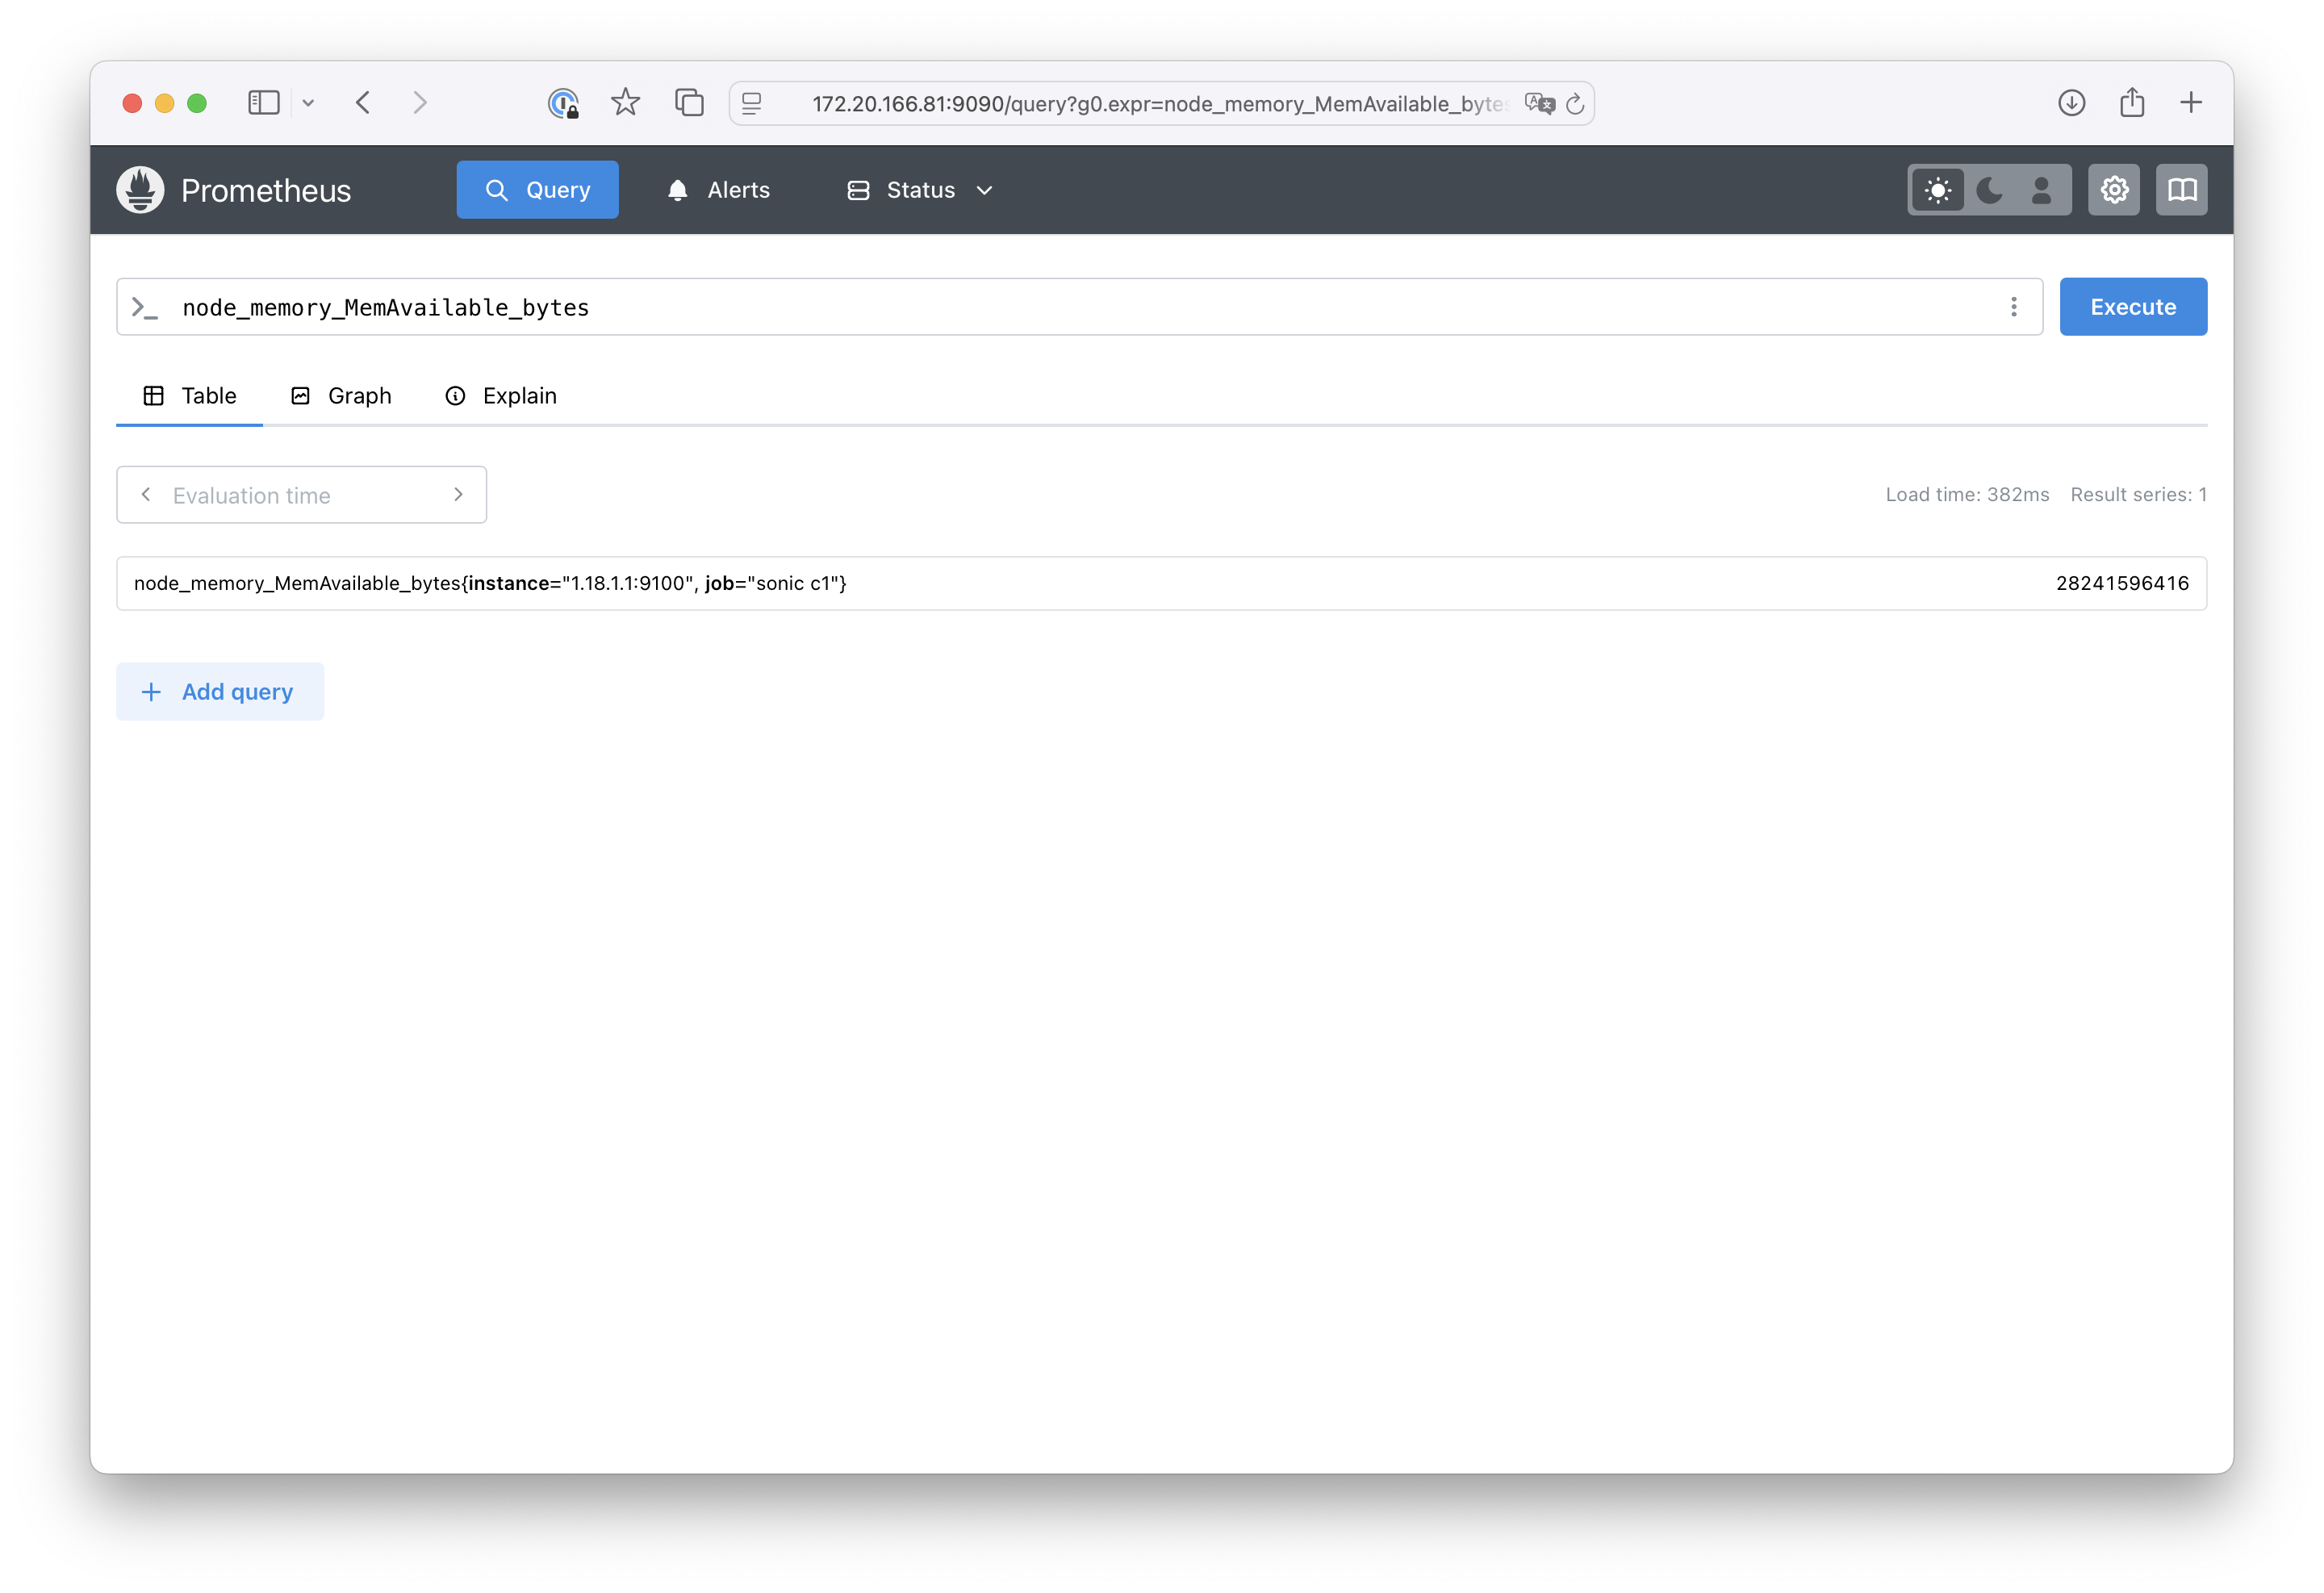Viewport: 2324px width, 1593px height.
Task: Click the bell icon beside Alerts
Action: (676, 189)
